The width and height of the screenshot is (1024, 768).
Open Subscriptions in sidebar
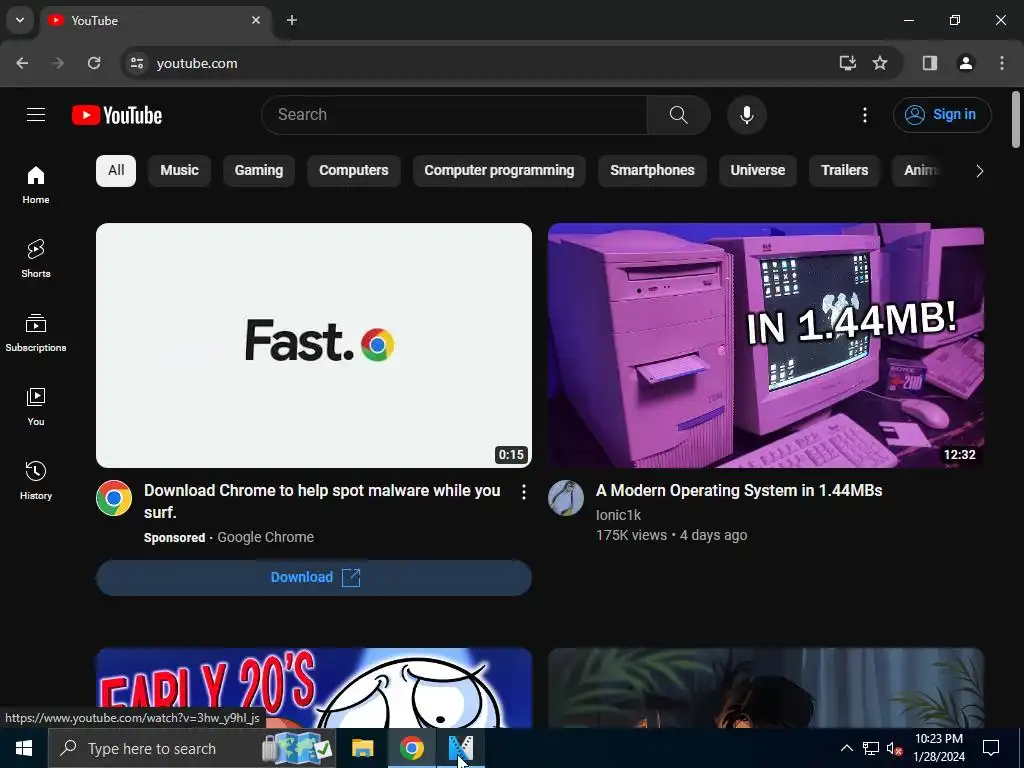click(x=36, y=332)
